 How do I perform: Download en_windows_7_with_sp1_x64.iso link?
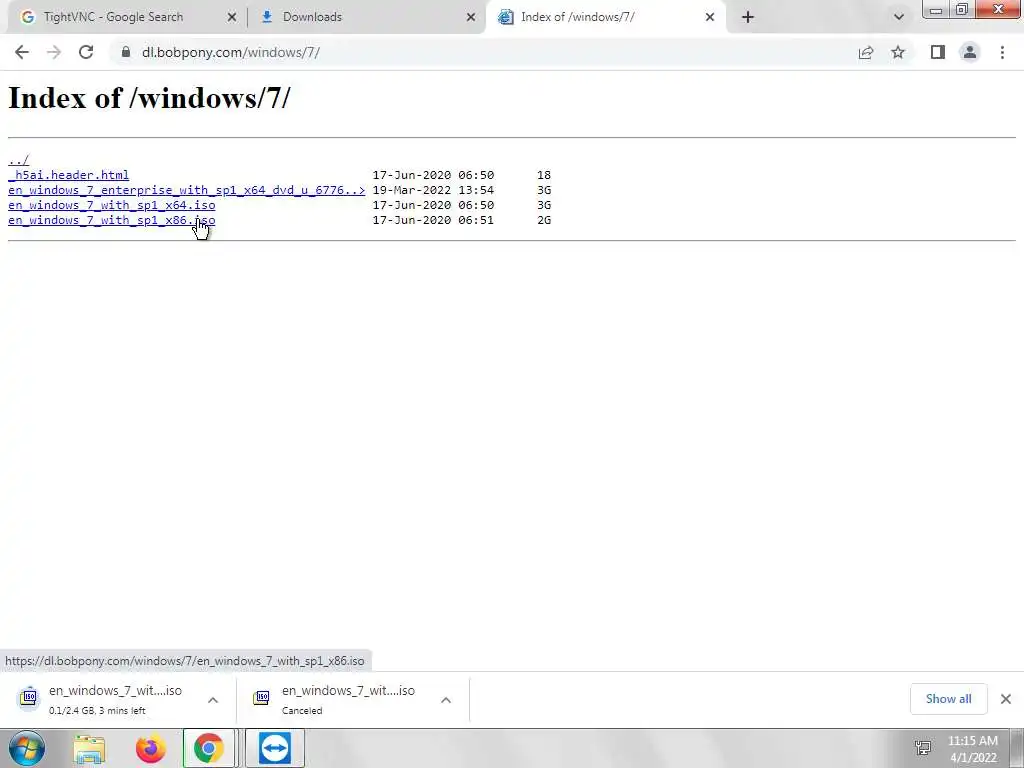click(x=112, y=205)
